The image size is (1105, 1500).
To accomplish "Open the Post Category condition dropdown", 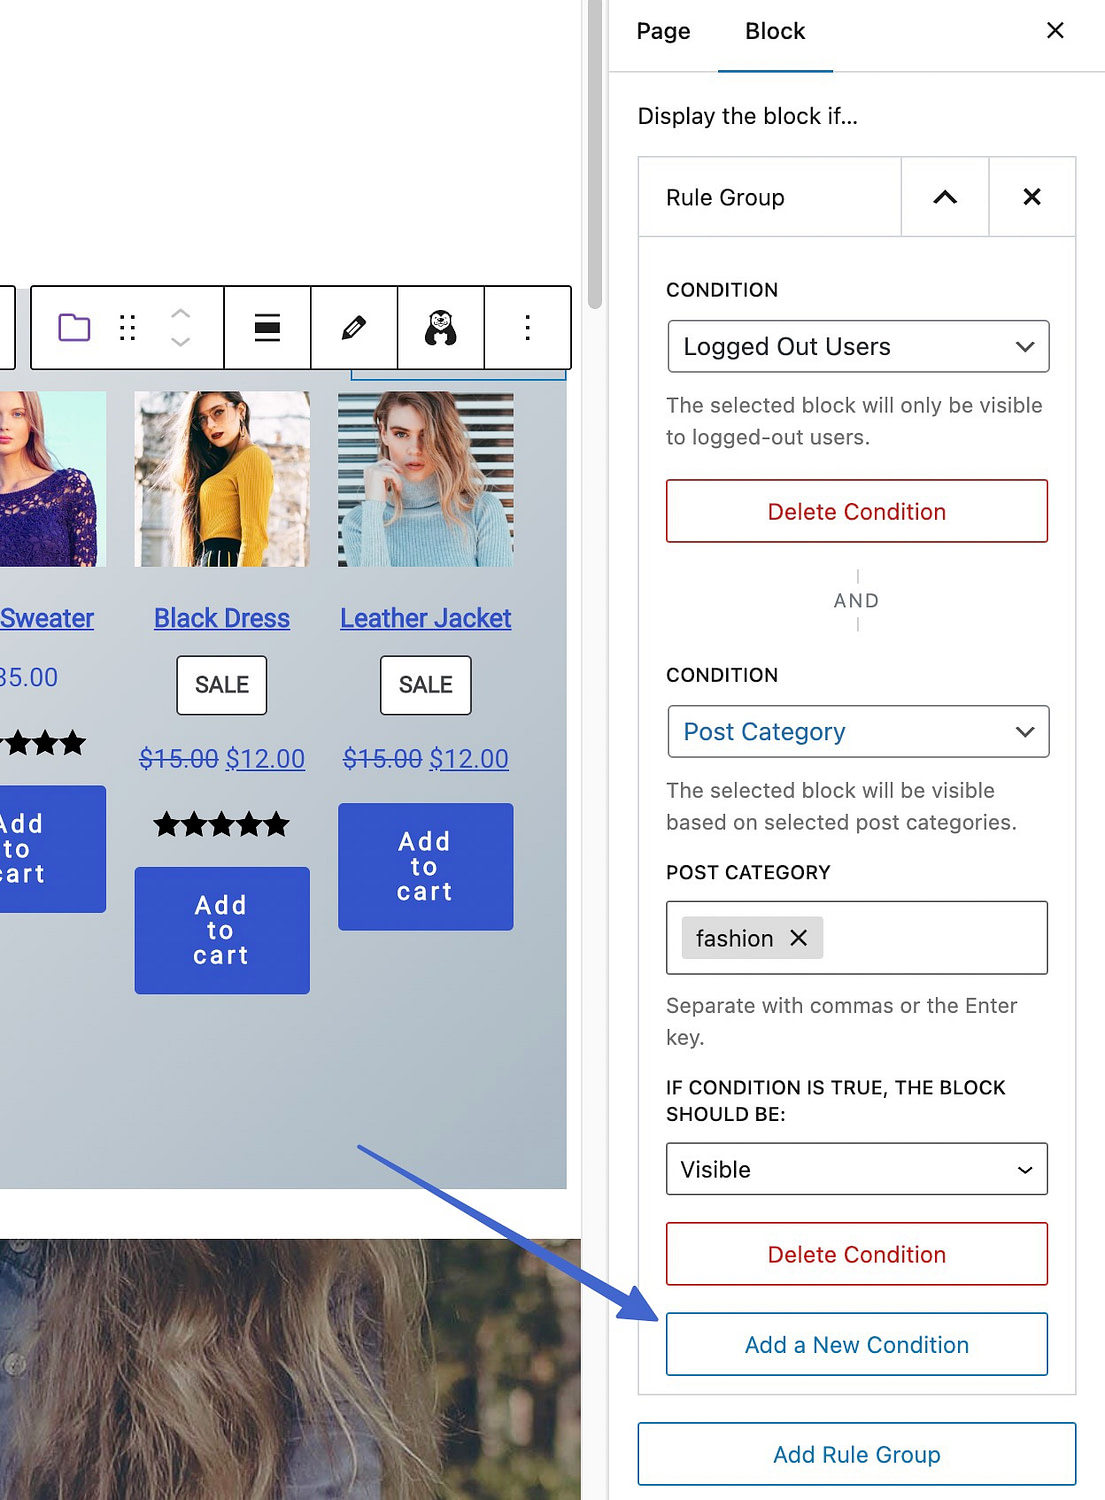I will [857, 731].
